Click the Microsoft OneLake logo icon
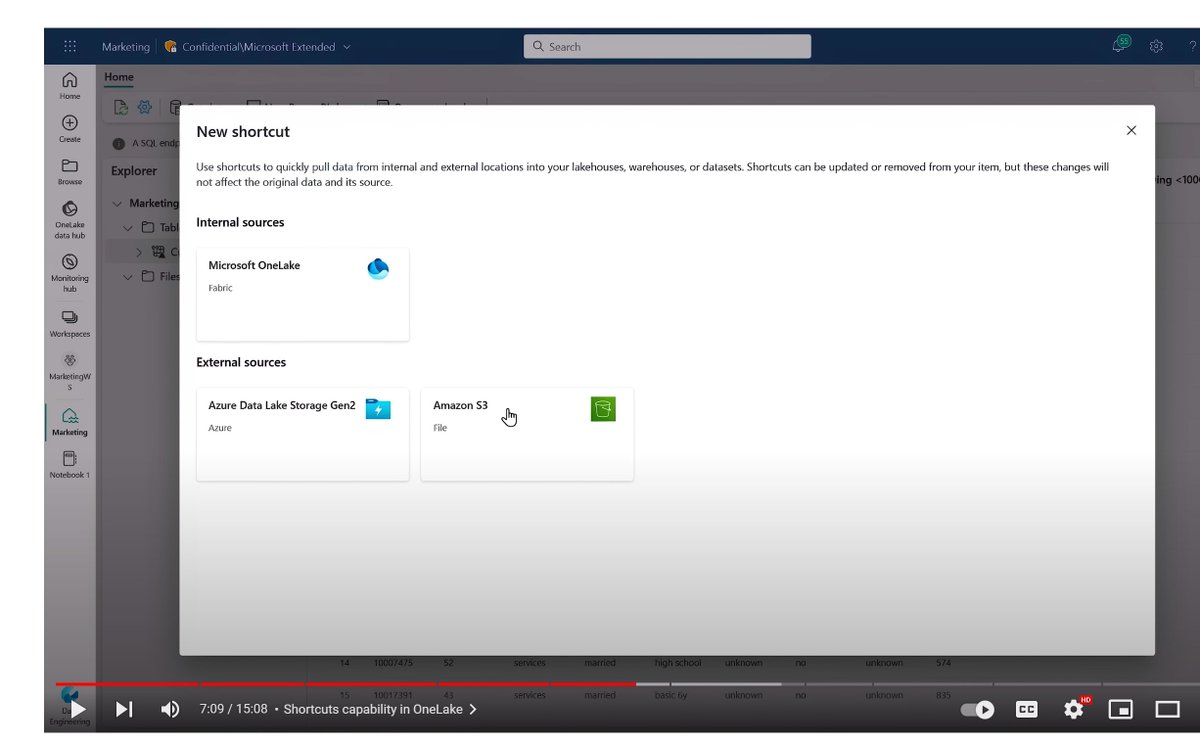 pyautogui.click(x=378, y=268)
